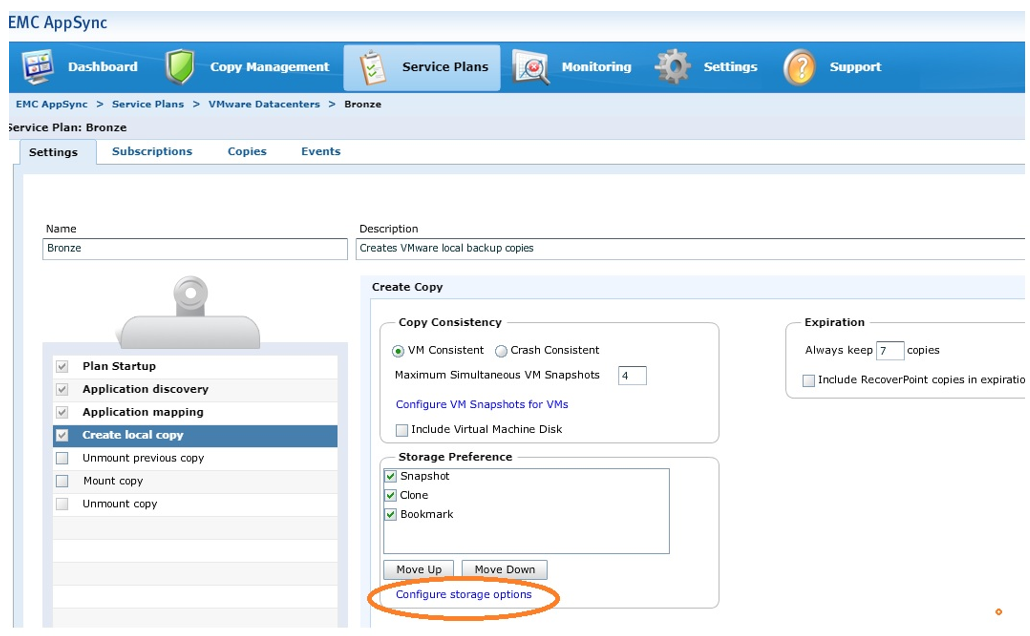Click the Service Plans clipboard icon
Image resolution: width=1030 pixels, height=636 pixels.
click(373, 68)
